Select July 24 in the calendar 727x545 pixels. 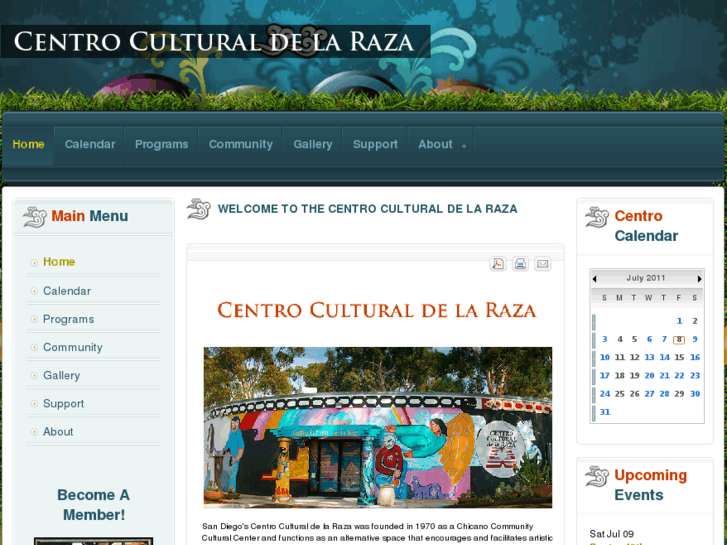pos(605,394)
